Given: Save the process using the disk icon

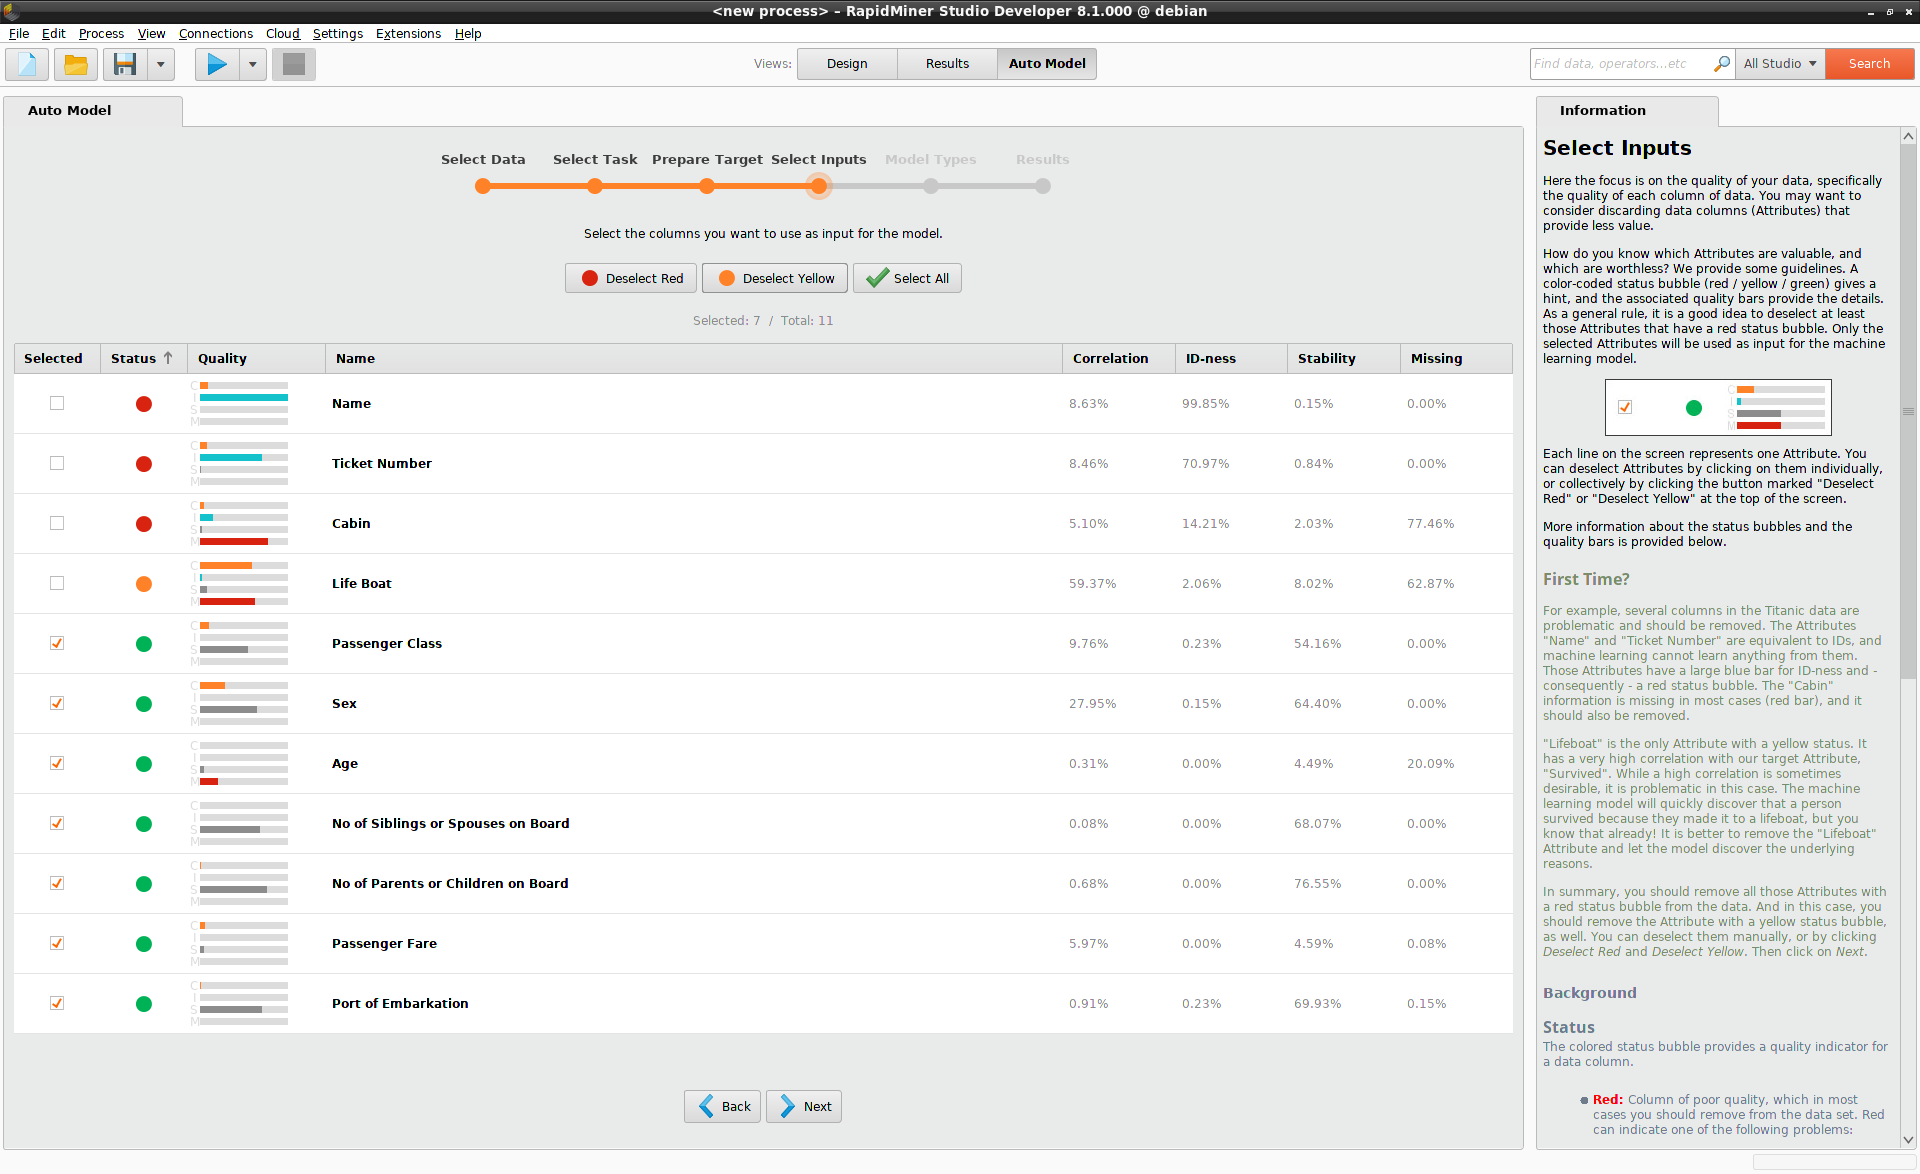Looking at the screenshot, I should pos(124,63).
